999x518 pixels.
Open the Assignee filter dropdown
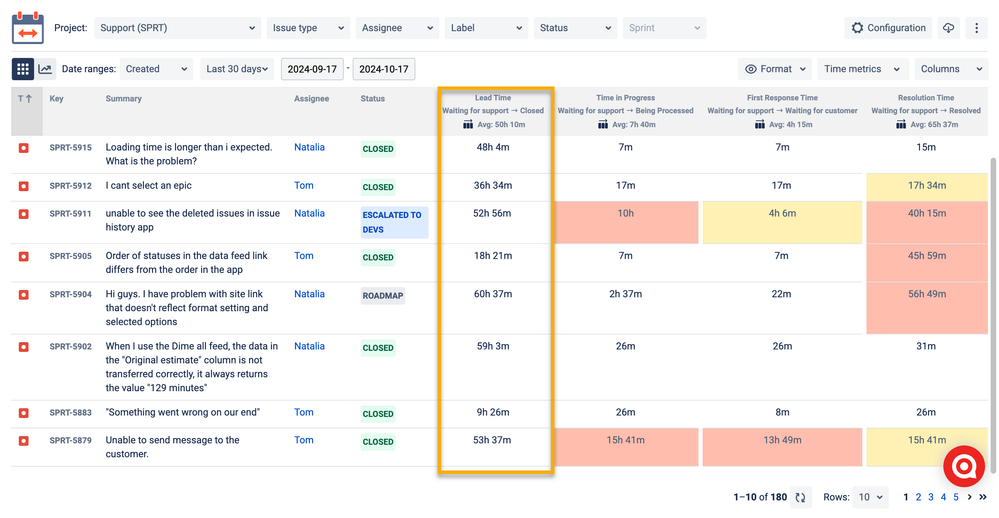396,28
